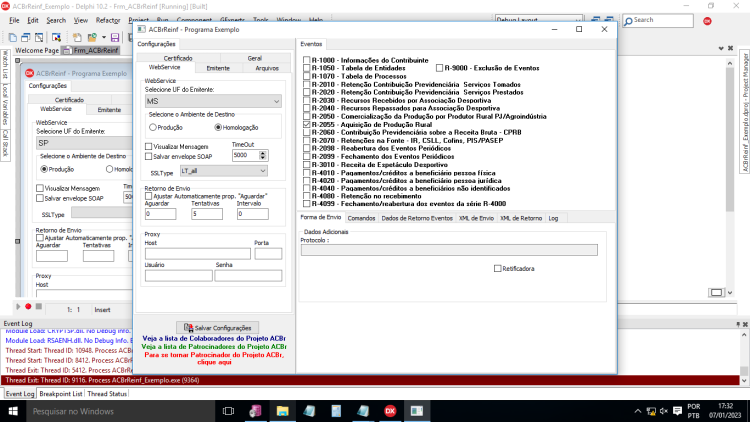
Task: Click the Toggle Form/Unit toolbar icon
Action: click(x=39, y=37)
